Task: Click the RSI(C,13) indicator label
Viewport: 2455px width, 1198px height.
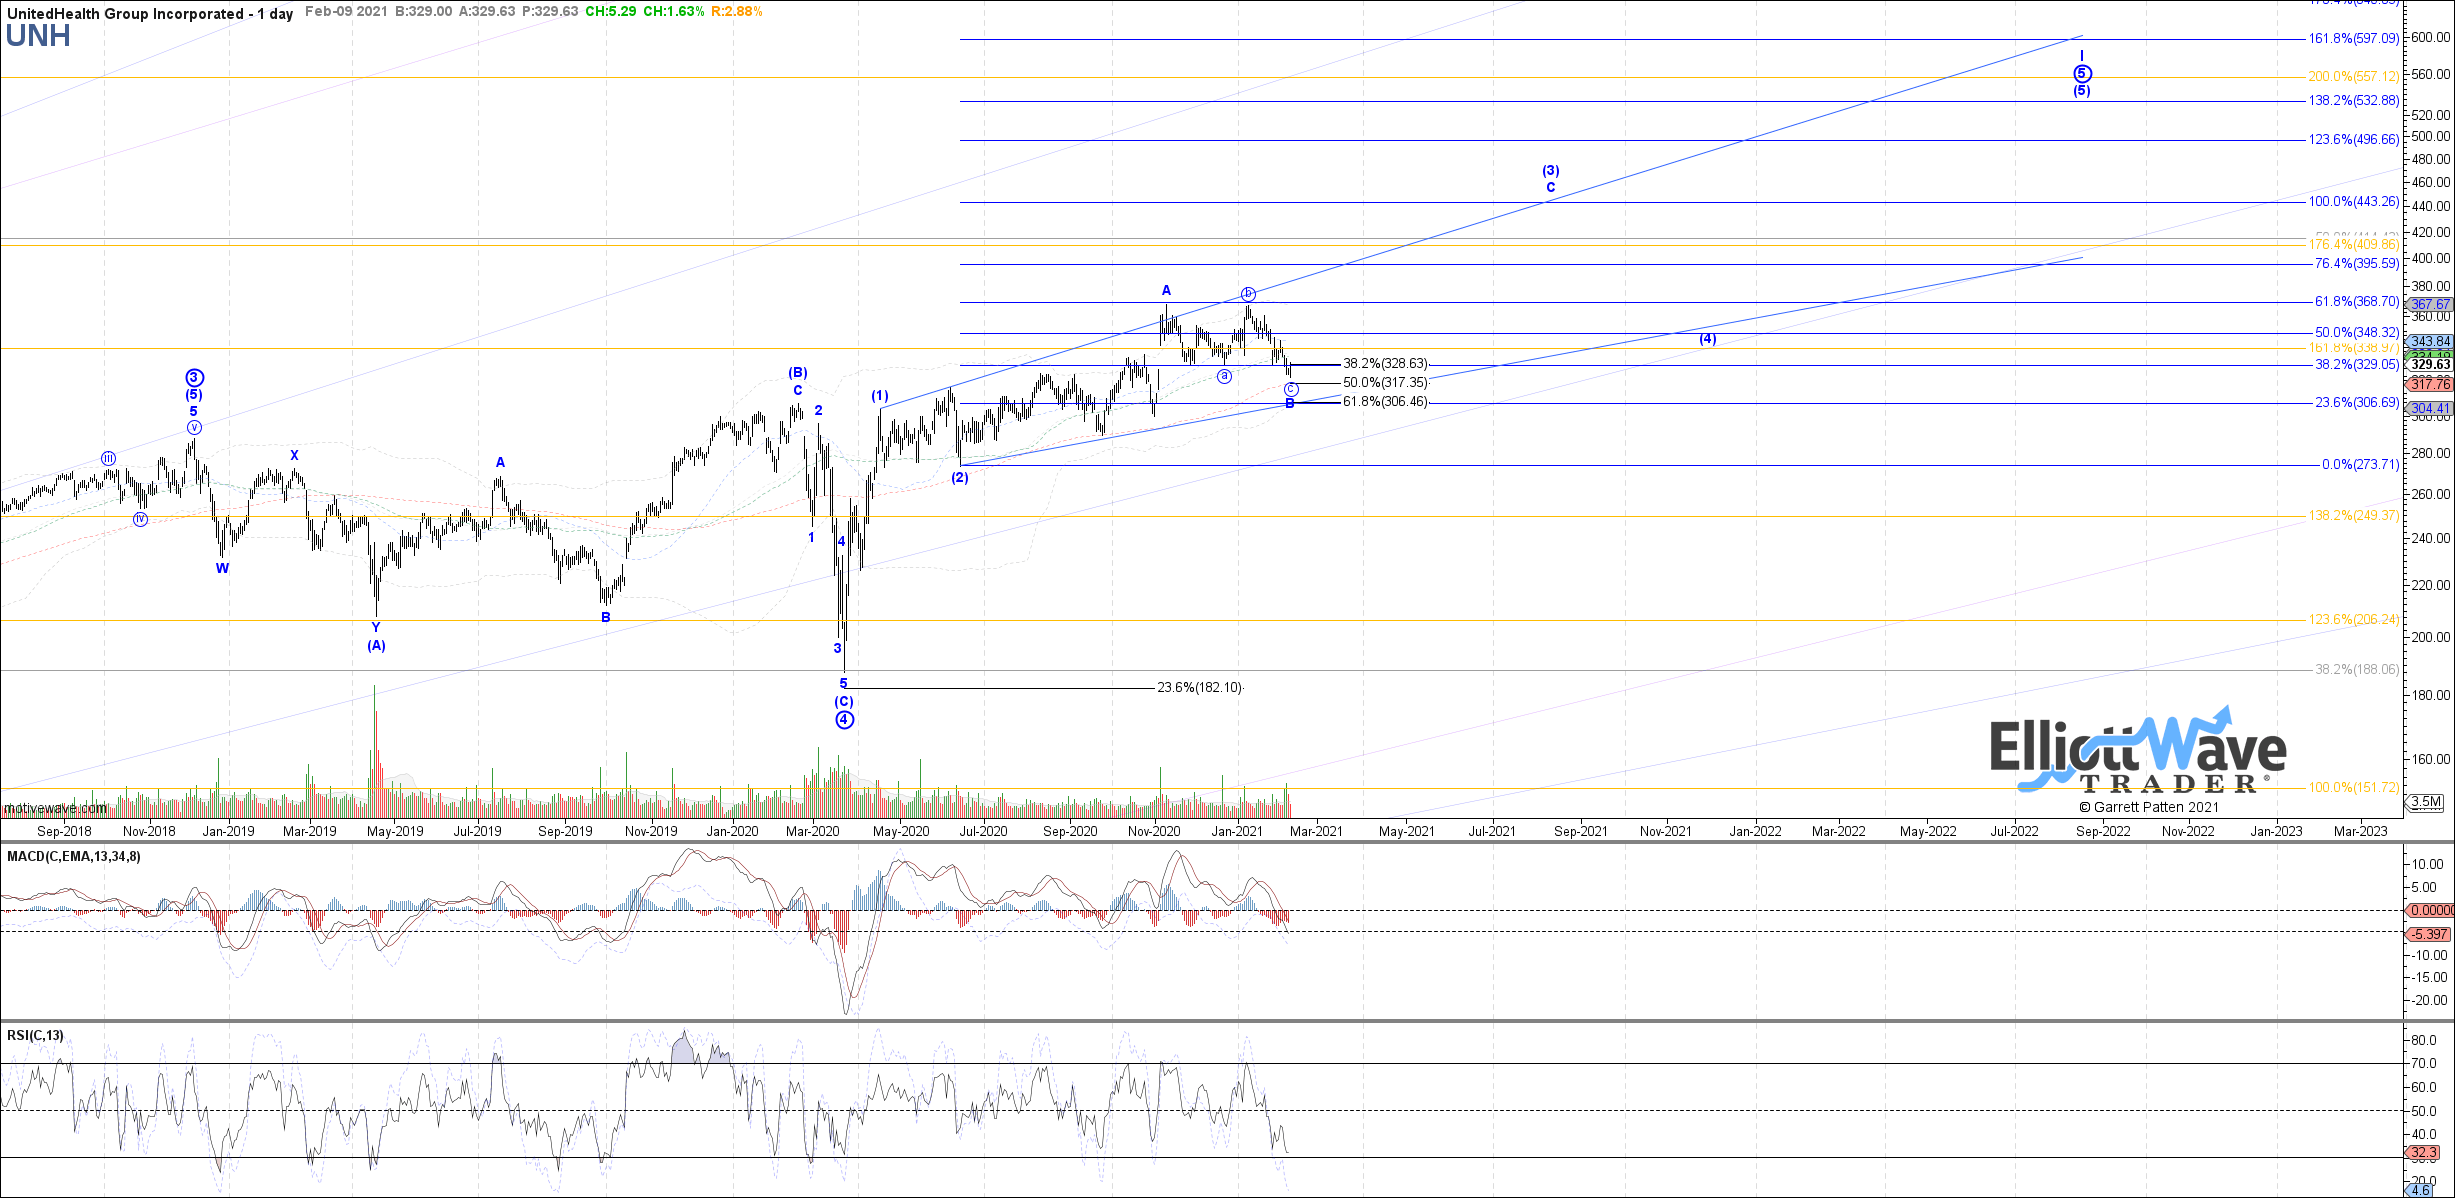Action: (35, 1035)
